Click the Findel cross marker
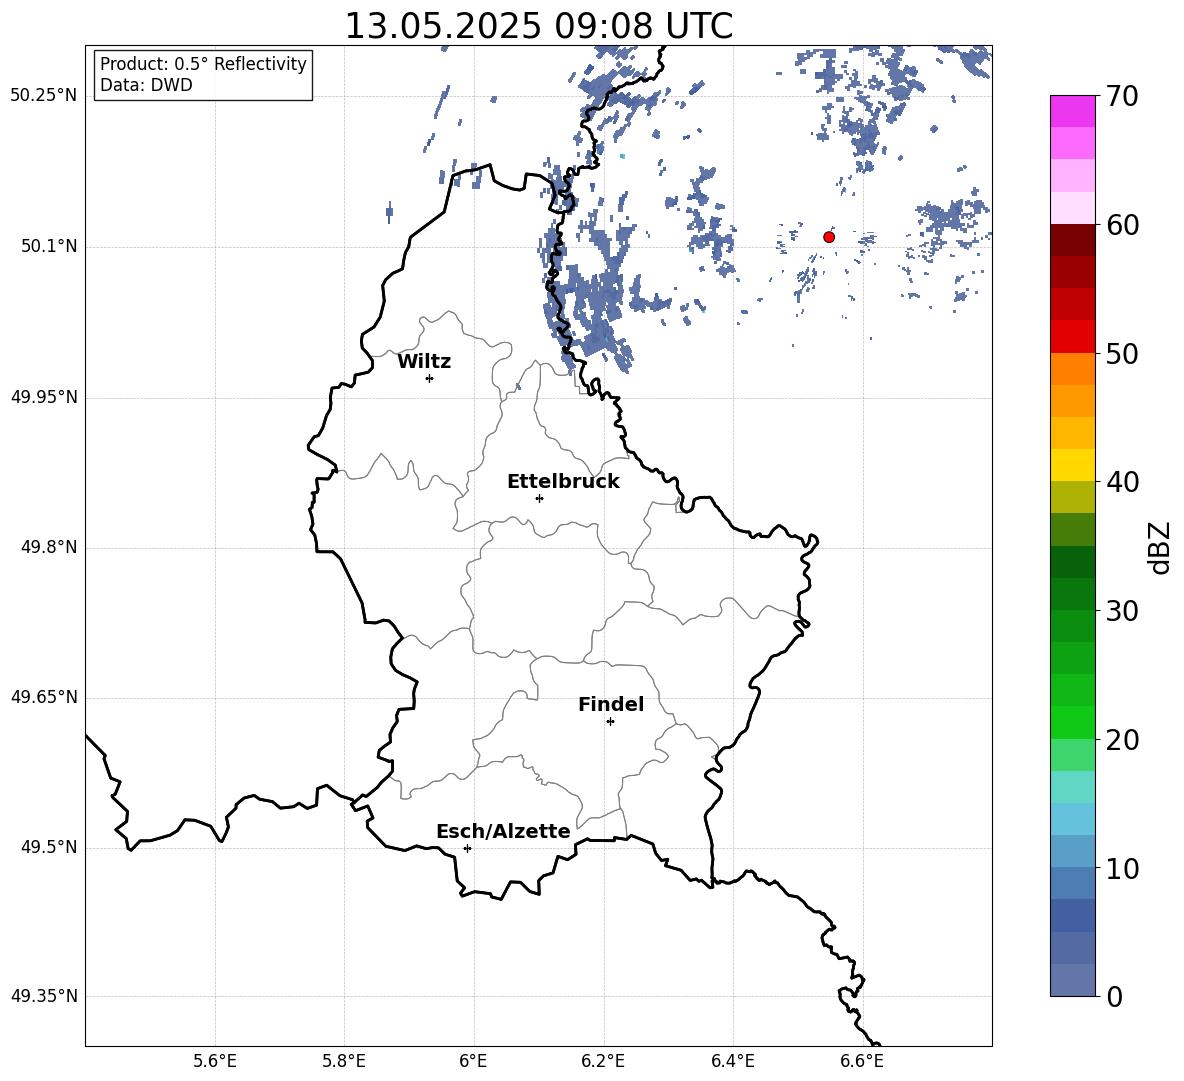The width and height of the screenshot is (1184, 1081). point(611,722)
